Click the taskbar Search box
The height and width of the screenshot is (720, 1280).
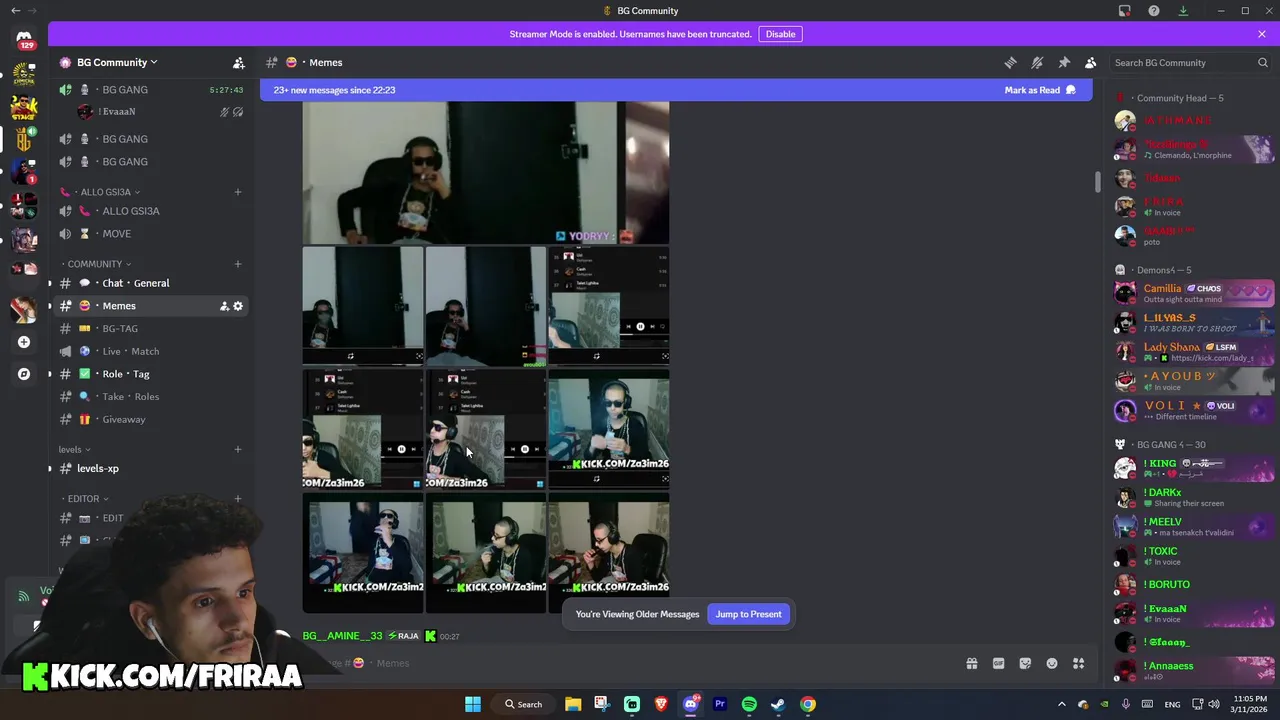coord(523,704)
